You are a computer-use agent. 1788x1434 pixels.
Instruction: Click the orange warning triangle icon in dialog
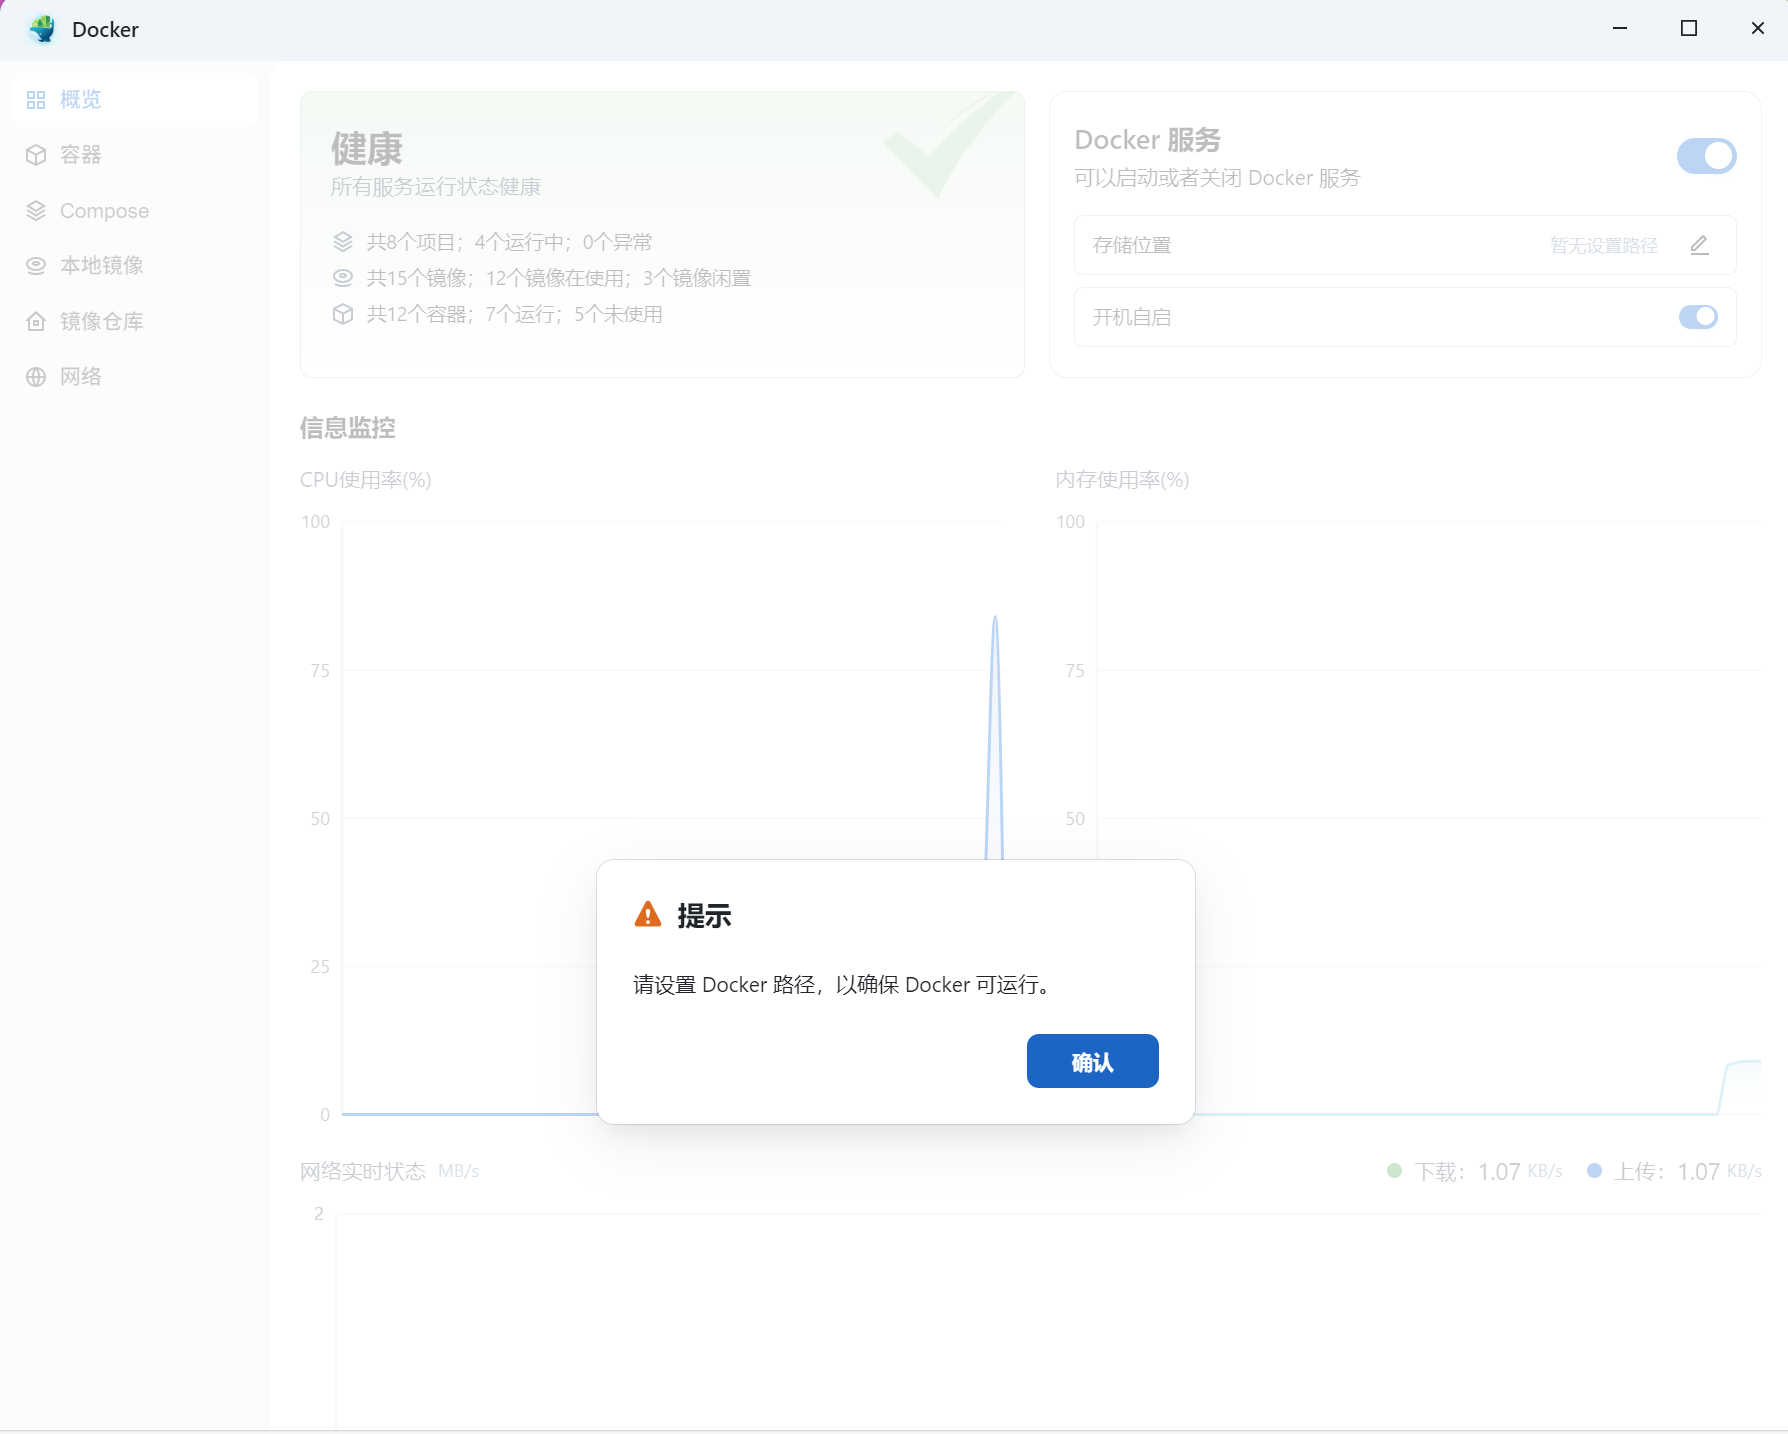[648, 914]
